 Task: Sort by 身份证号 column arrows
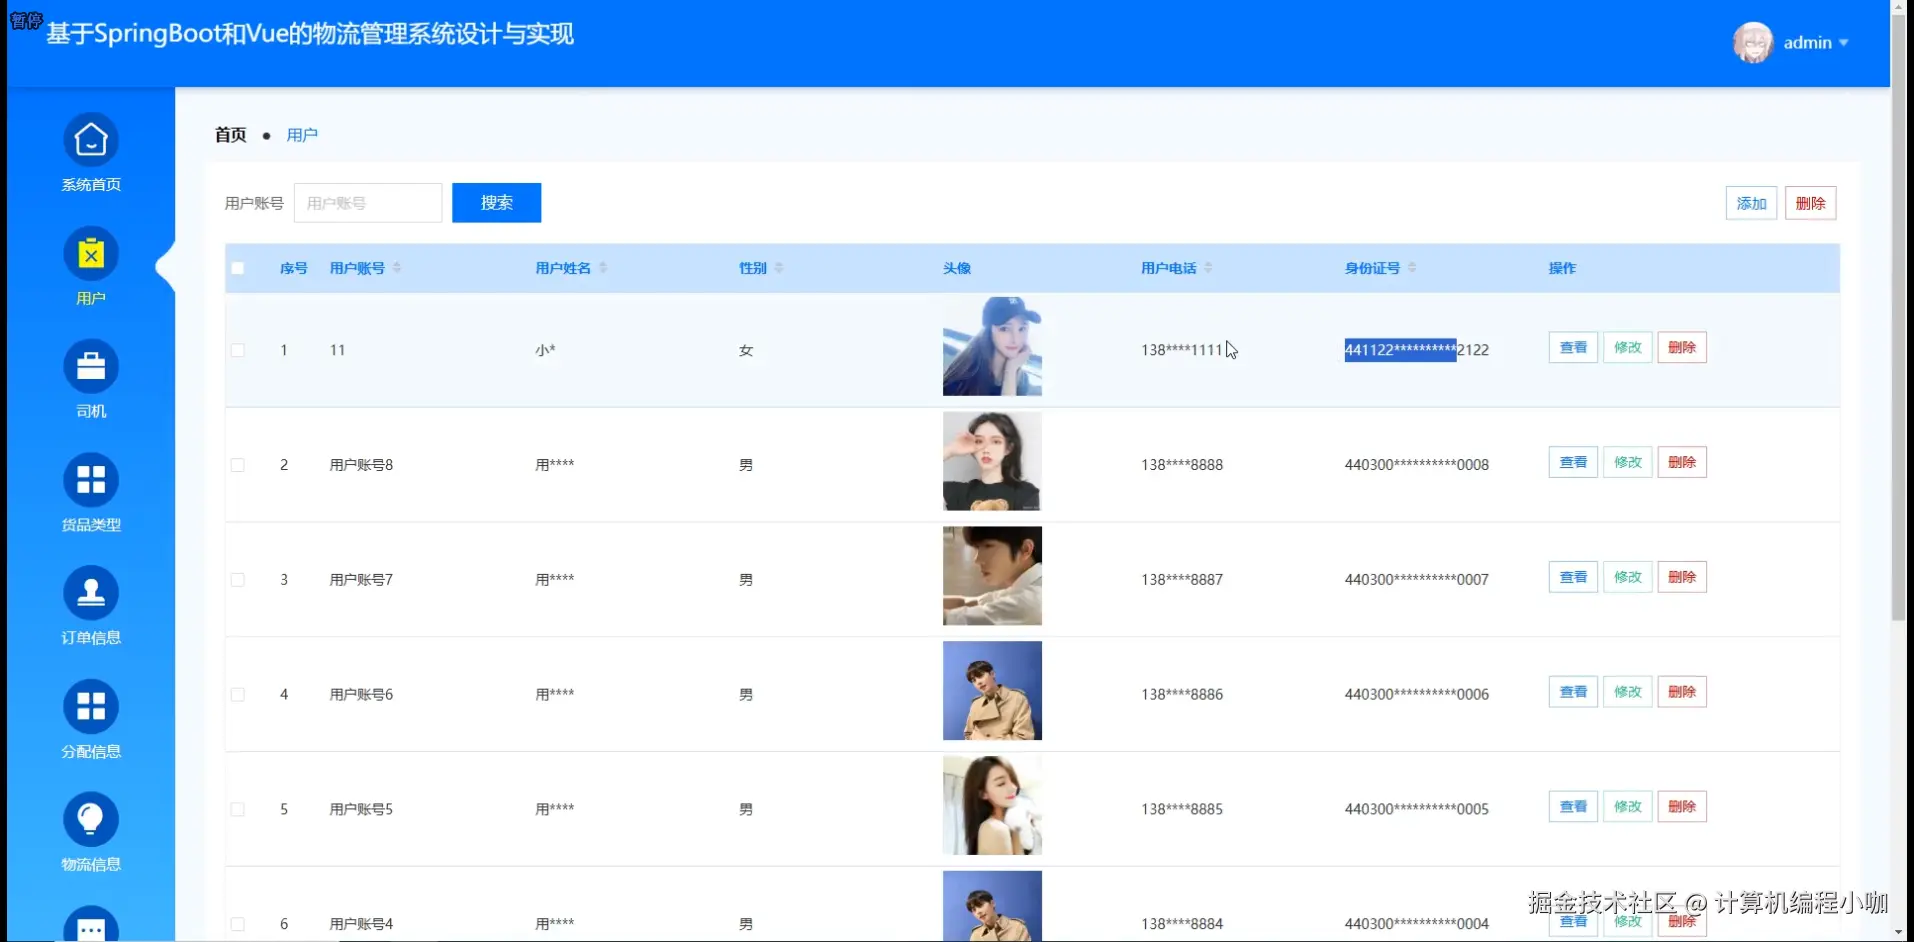click(x=1412, y=268)
